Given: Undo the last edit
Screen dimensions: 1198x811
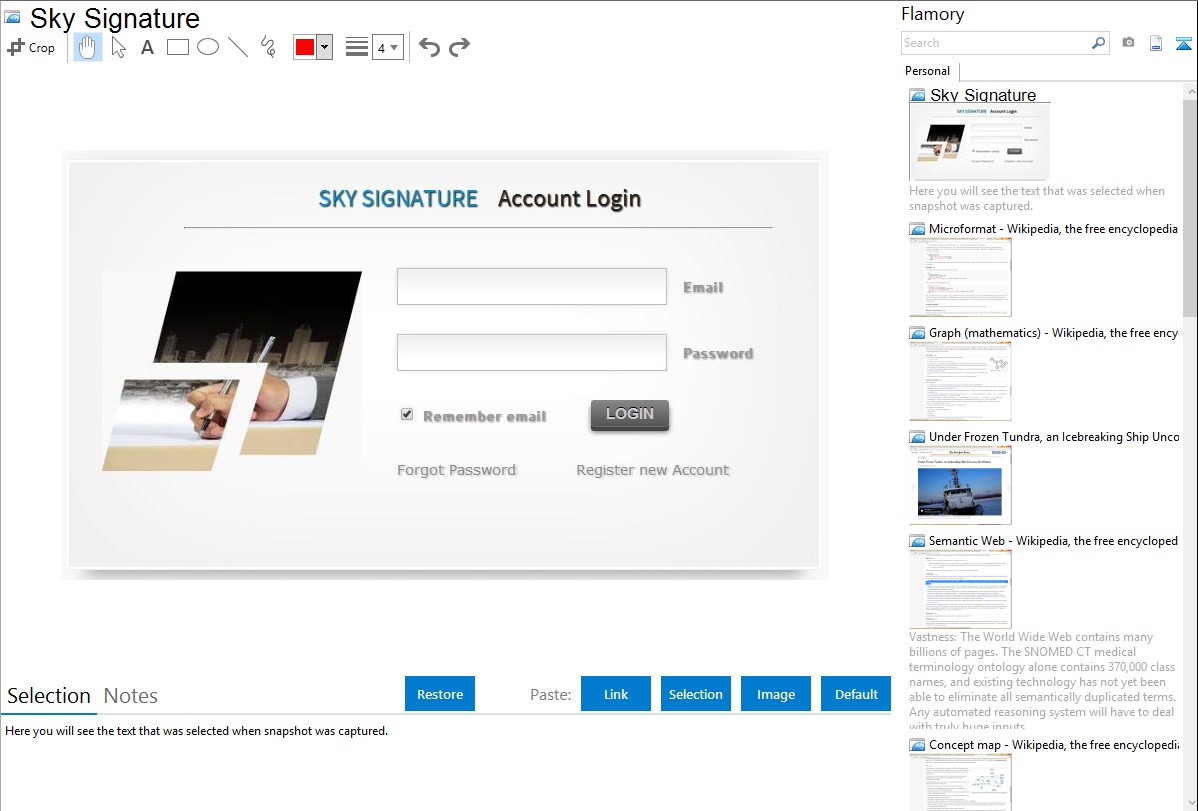Looking at the screenshot, I should (x=429, y=47).
